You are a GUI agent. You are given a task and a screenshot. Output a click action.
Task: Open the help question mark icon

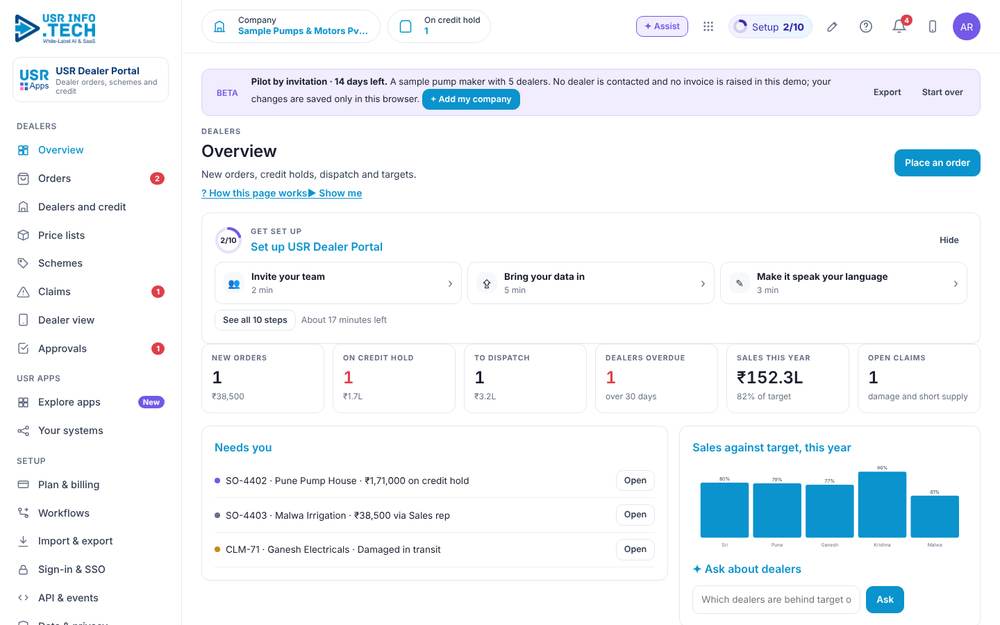tap(865, 27)
